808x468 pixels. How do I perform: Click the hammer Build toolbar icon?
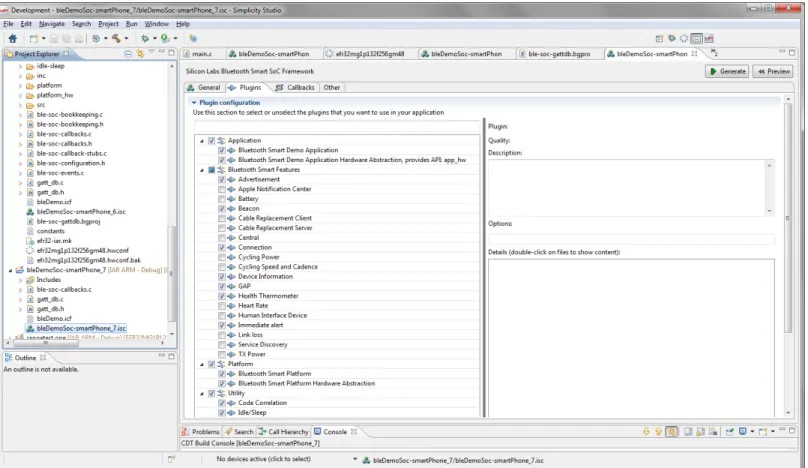(x=116, y=38)
